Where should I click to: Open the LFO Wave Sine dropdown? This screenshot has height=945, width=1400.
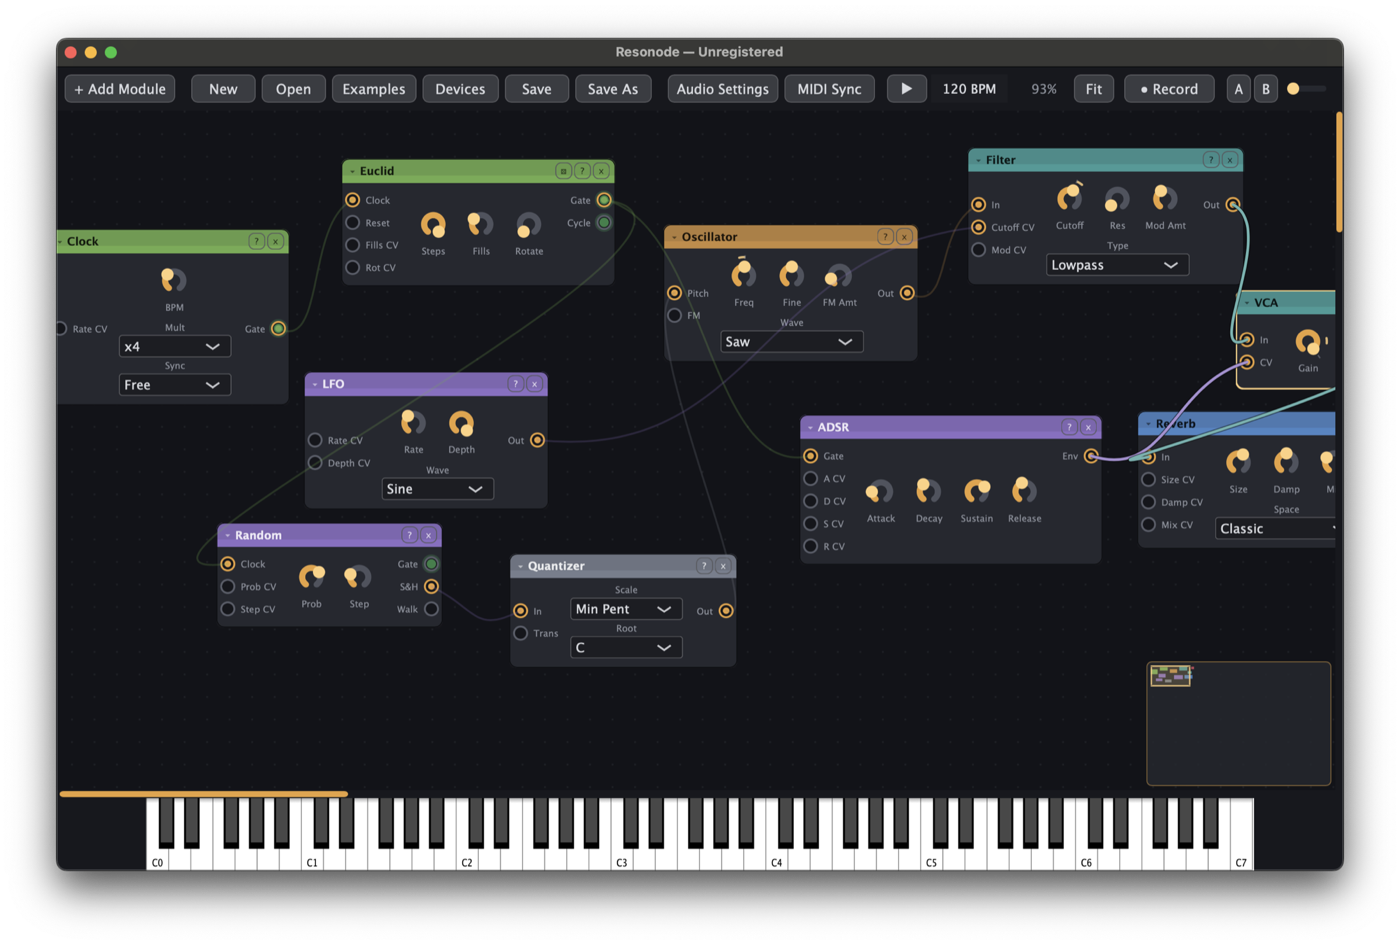coord(437,489)
